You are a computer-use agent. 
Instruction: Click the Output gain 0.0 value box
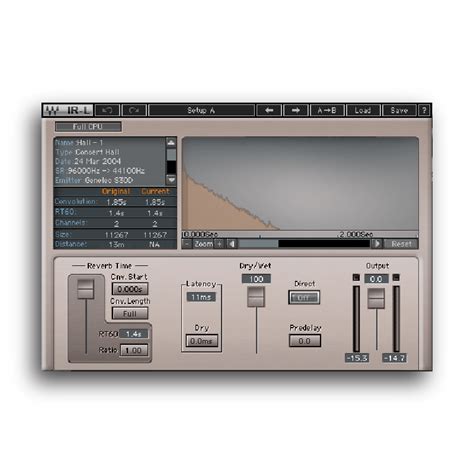click(x=376, y=279)
